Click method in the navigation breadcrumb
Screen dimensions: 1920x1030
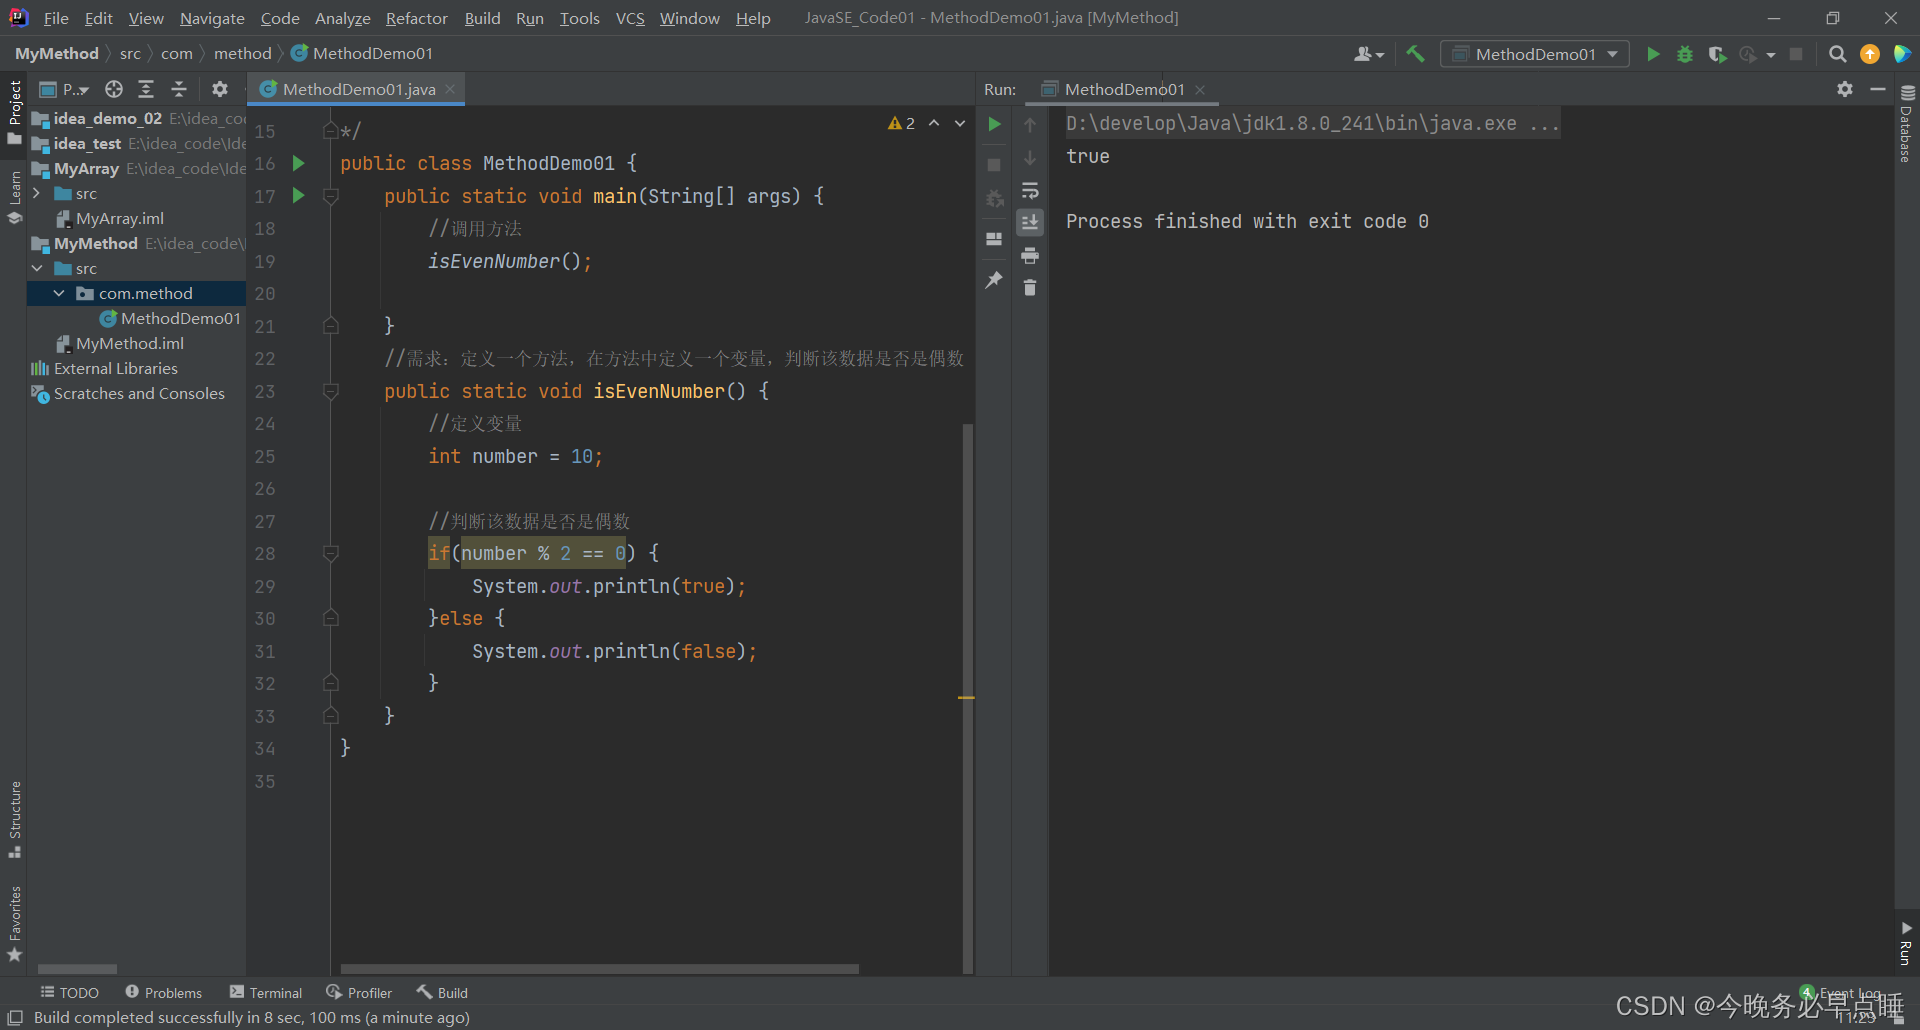click(x=242, y=53)
